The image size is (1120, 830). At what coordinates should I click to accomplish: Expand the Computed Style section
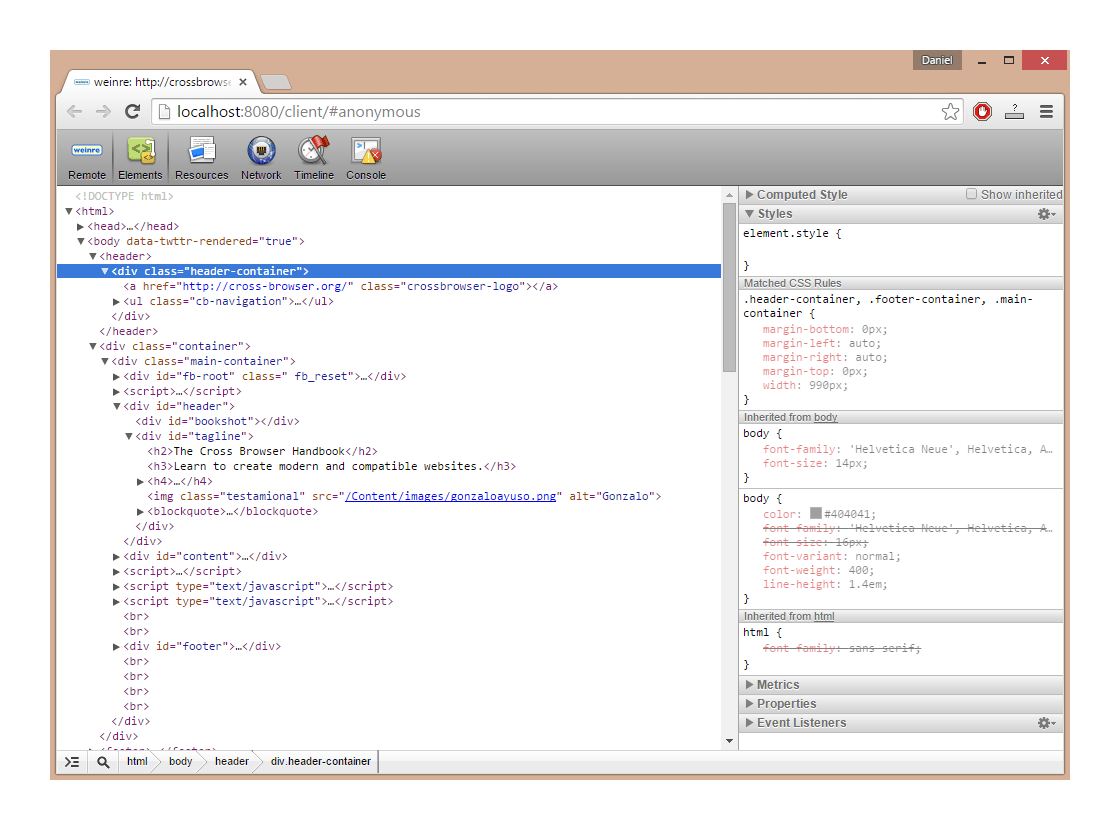click(x=801, y=195)
